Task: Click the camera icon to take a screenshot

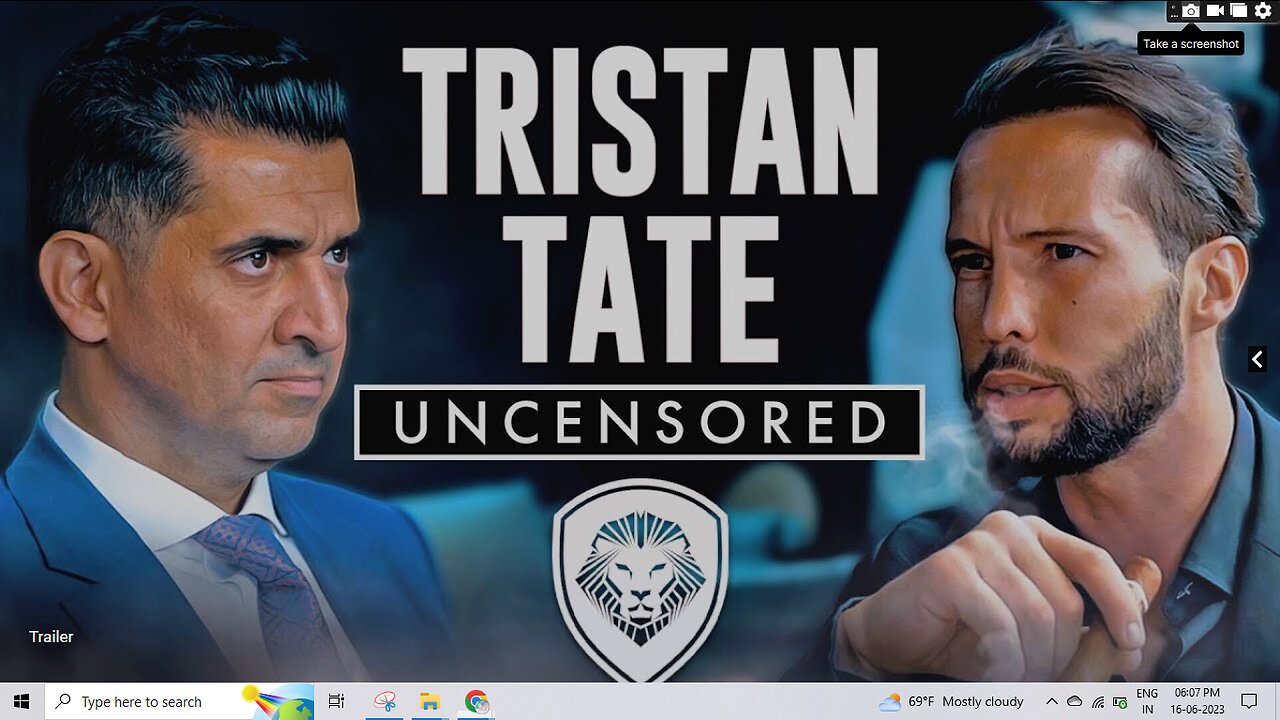Action: coord(1190,11)
